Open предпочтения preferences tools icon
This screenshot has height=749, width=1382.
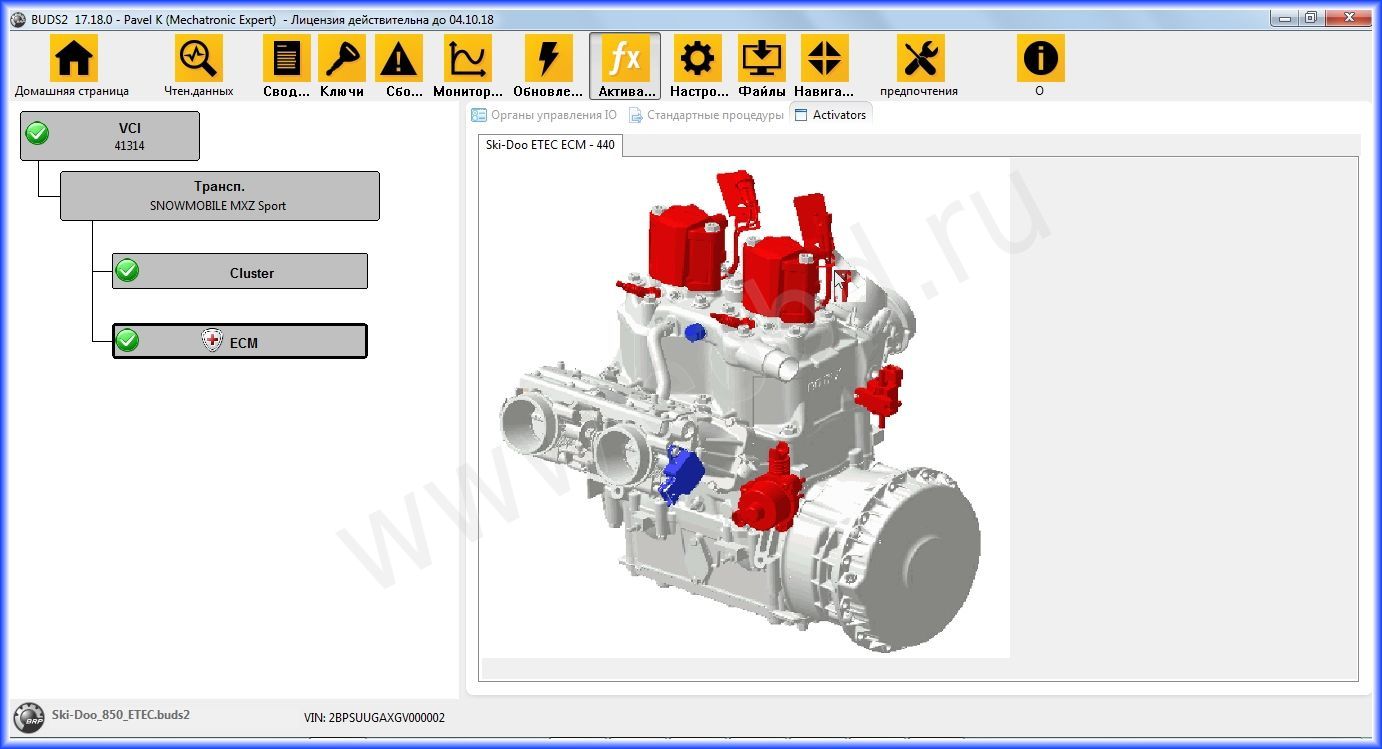(x=920, y=58)
